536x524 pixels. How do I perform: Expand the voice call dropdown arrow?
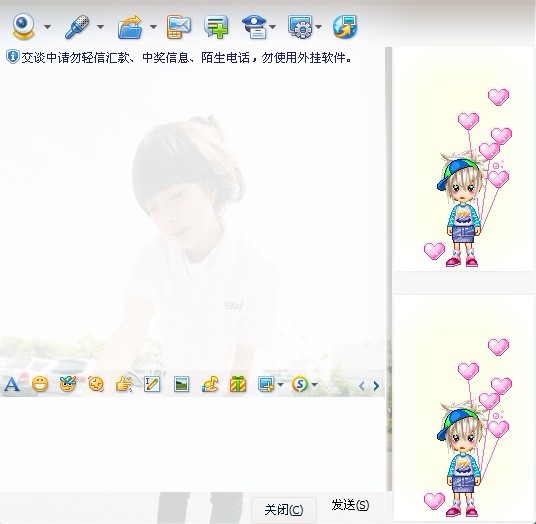coord(100,27)
